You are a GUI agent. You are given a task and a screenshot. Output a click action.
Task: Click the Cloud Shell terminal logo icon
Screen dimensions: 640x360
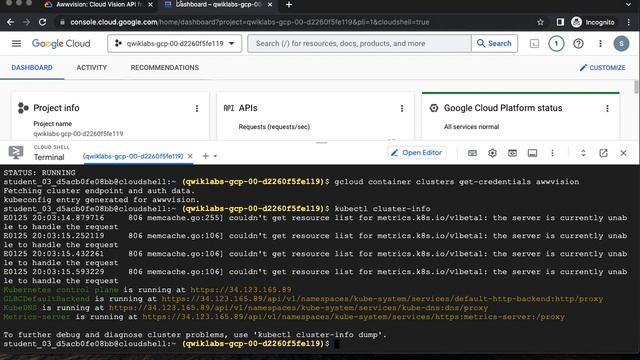pos(16,153)
